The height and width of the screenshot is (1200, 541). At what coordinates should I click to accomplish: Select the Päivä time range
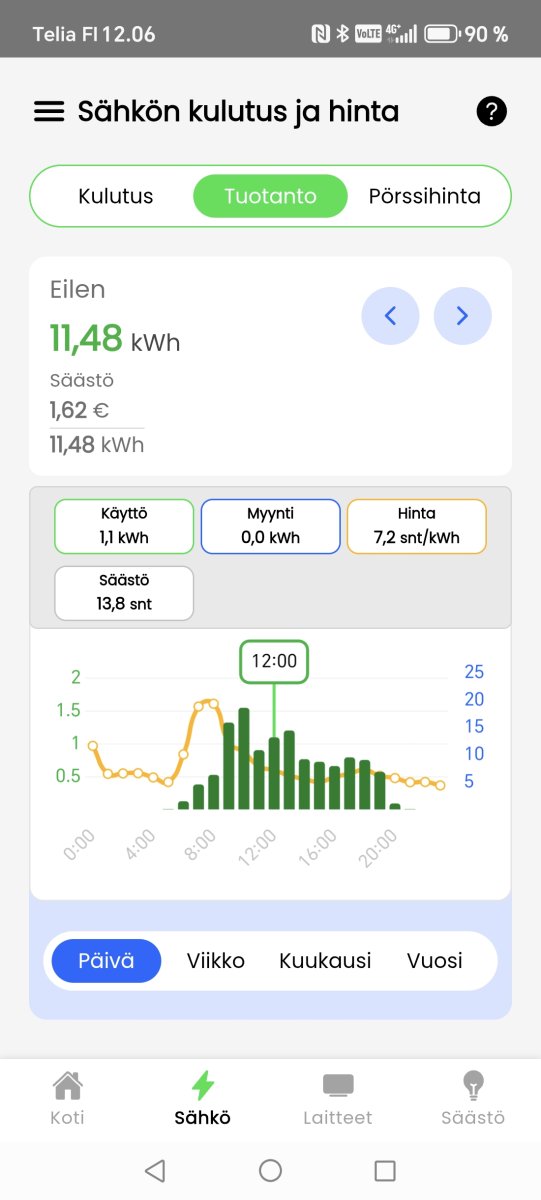tap(106, 961)
